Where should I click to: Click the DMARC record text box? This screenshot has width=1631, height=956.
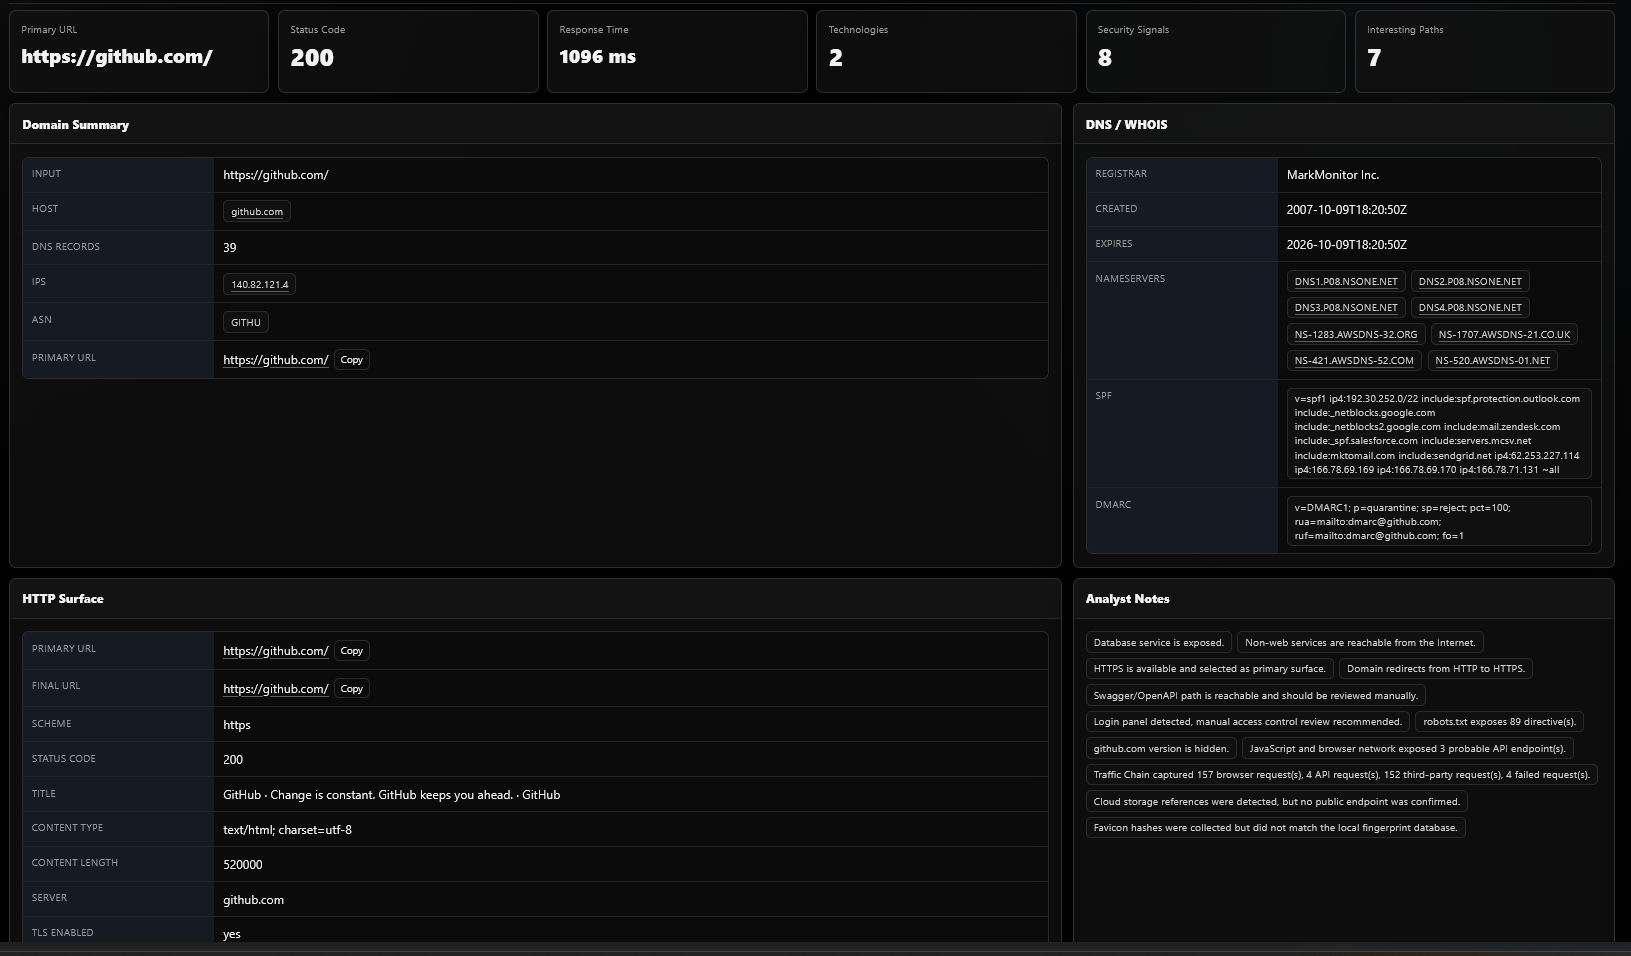coord(1439,521)
